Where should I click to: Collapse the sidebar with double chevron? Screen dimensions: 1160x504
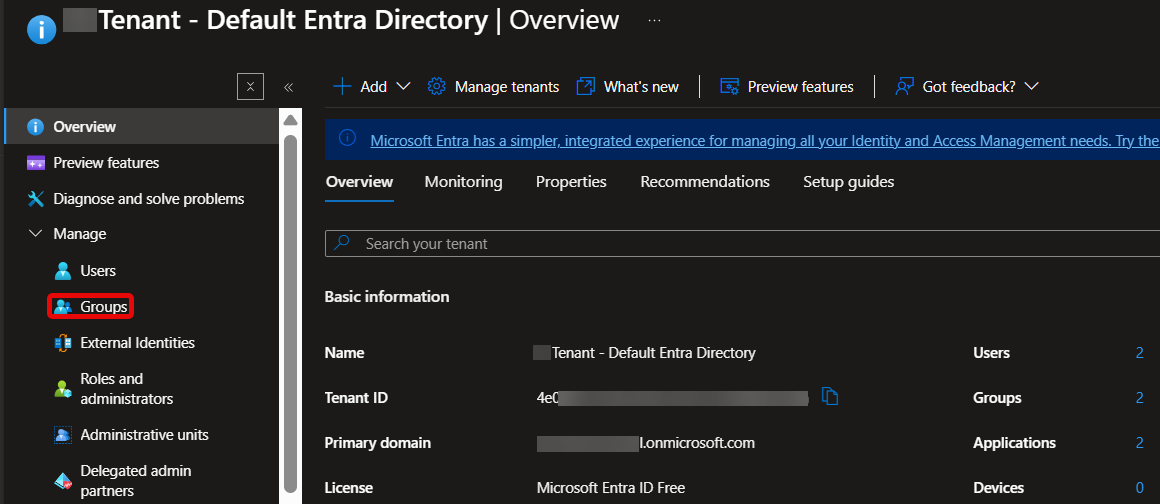(289, 87)
